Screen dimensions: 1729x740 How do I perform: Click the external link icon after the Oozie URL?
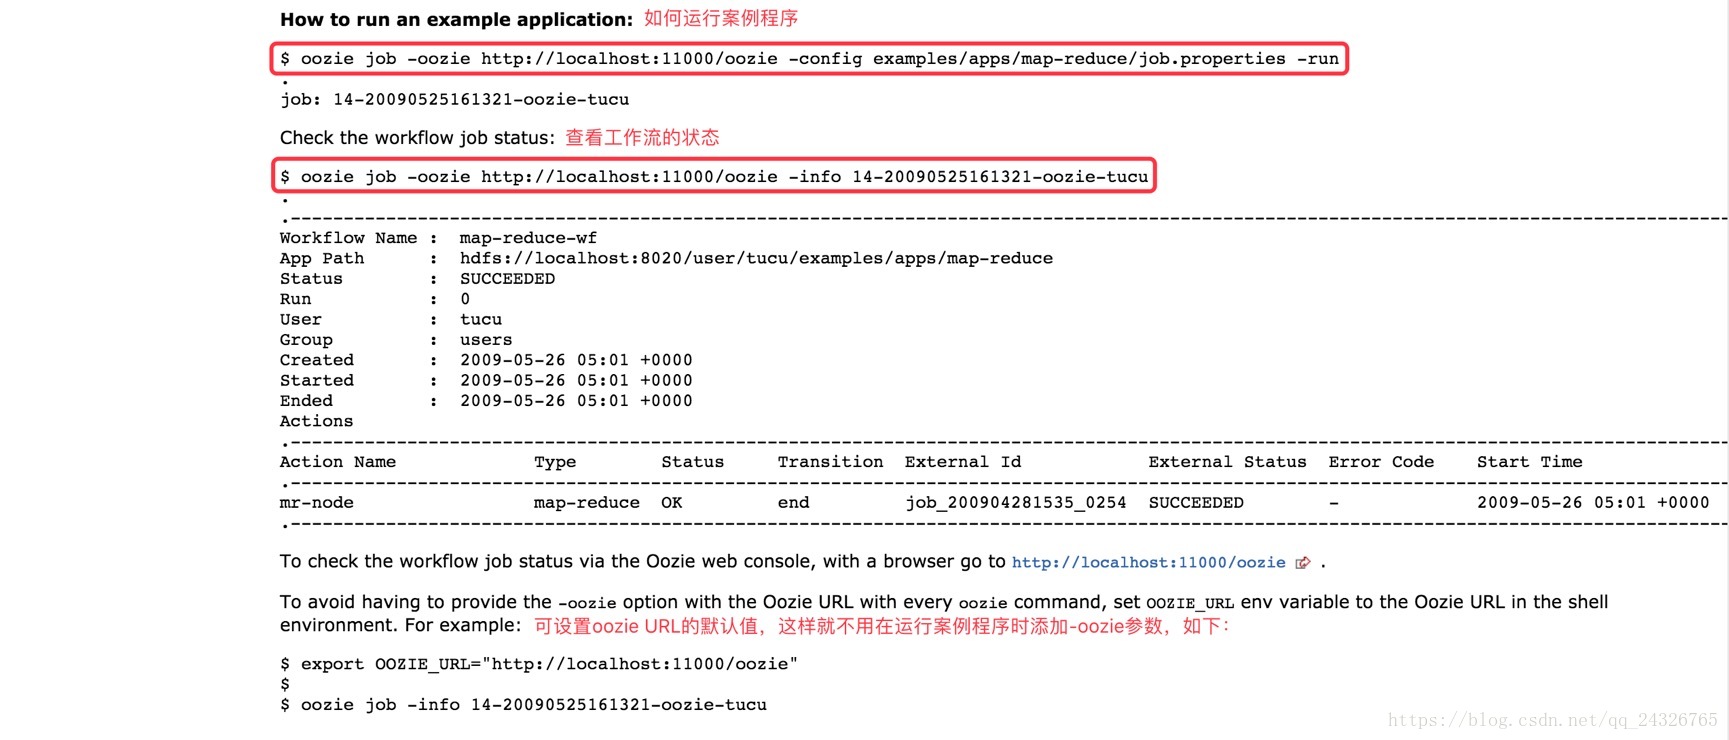1302,563
